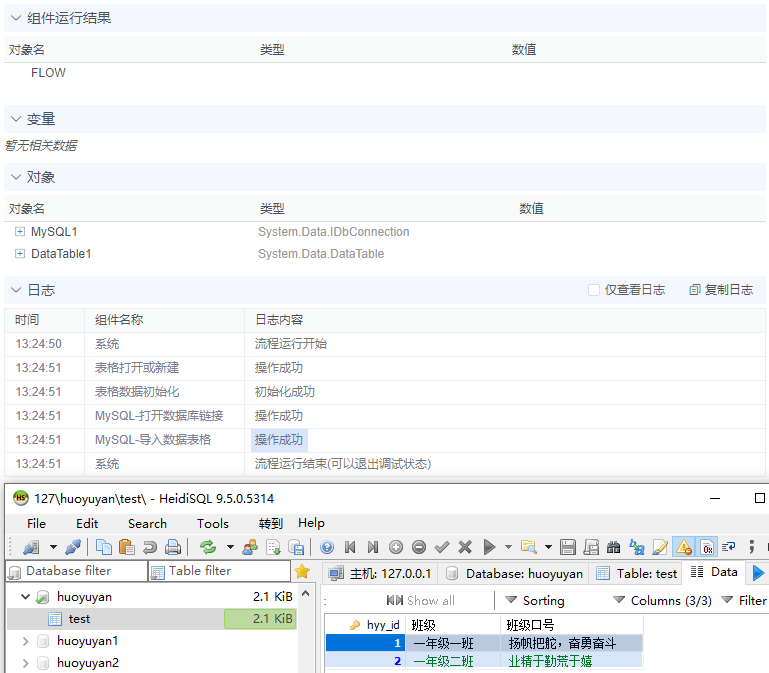Click into the Table filter field
769x673 pixels.
[x=220, y=571]
